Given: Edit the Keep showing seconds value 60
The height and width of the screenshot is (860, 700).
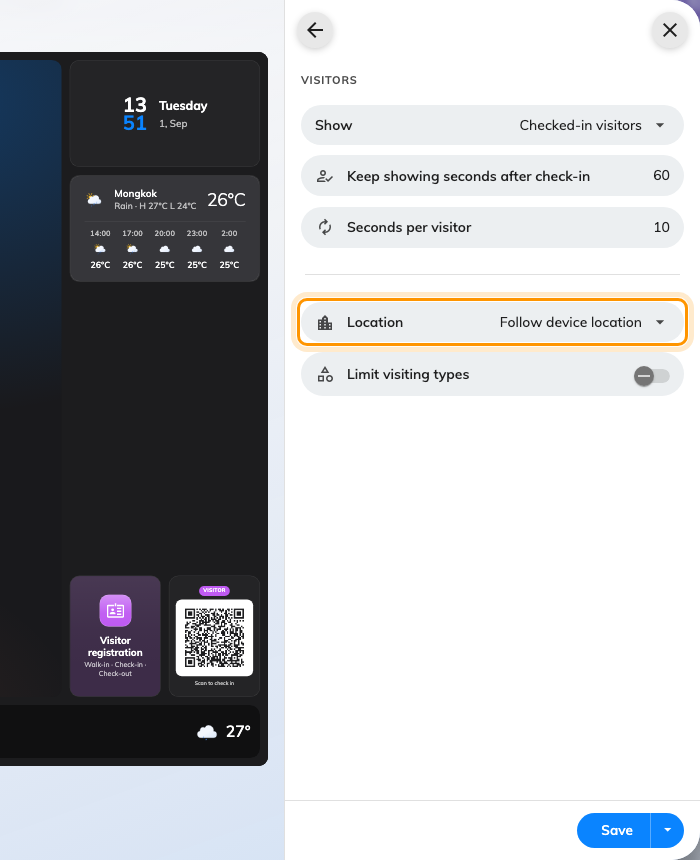Looking at the screenshot, I should coord(661,176).
